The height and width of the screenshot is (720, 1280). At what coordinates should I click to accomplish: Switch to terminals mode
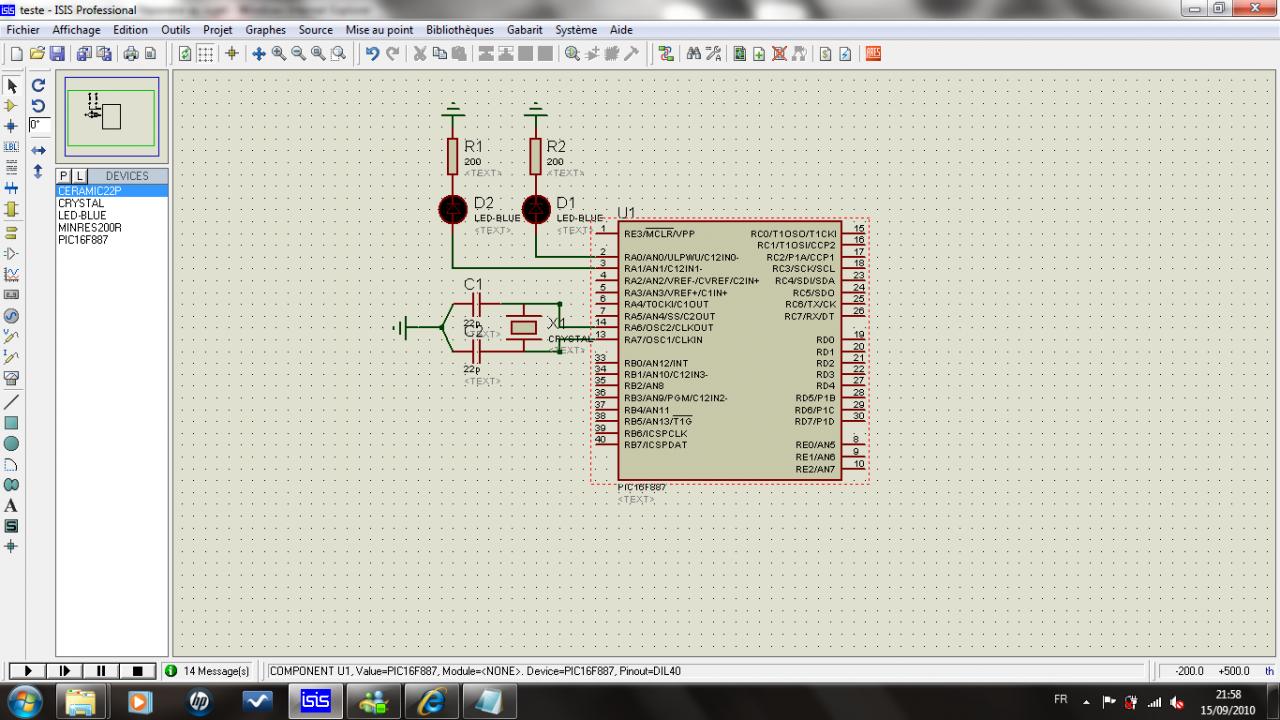(x=12, y=232)
